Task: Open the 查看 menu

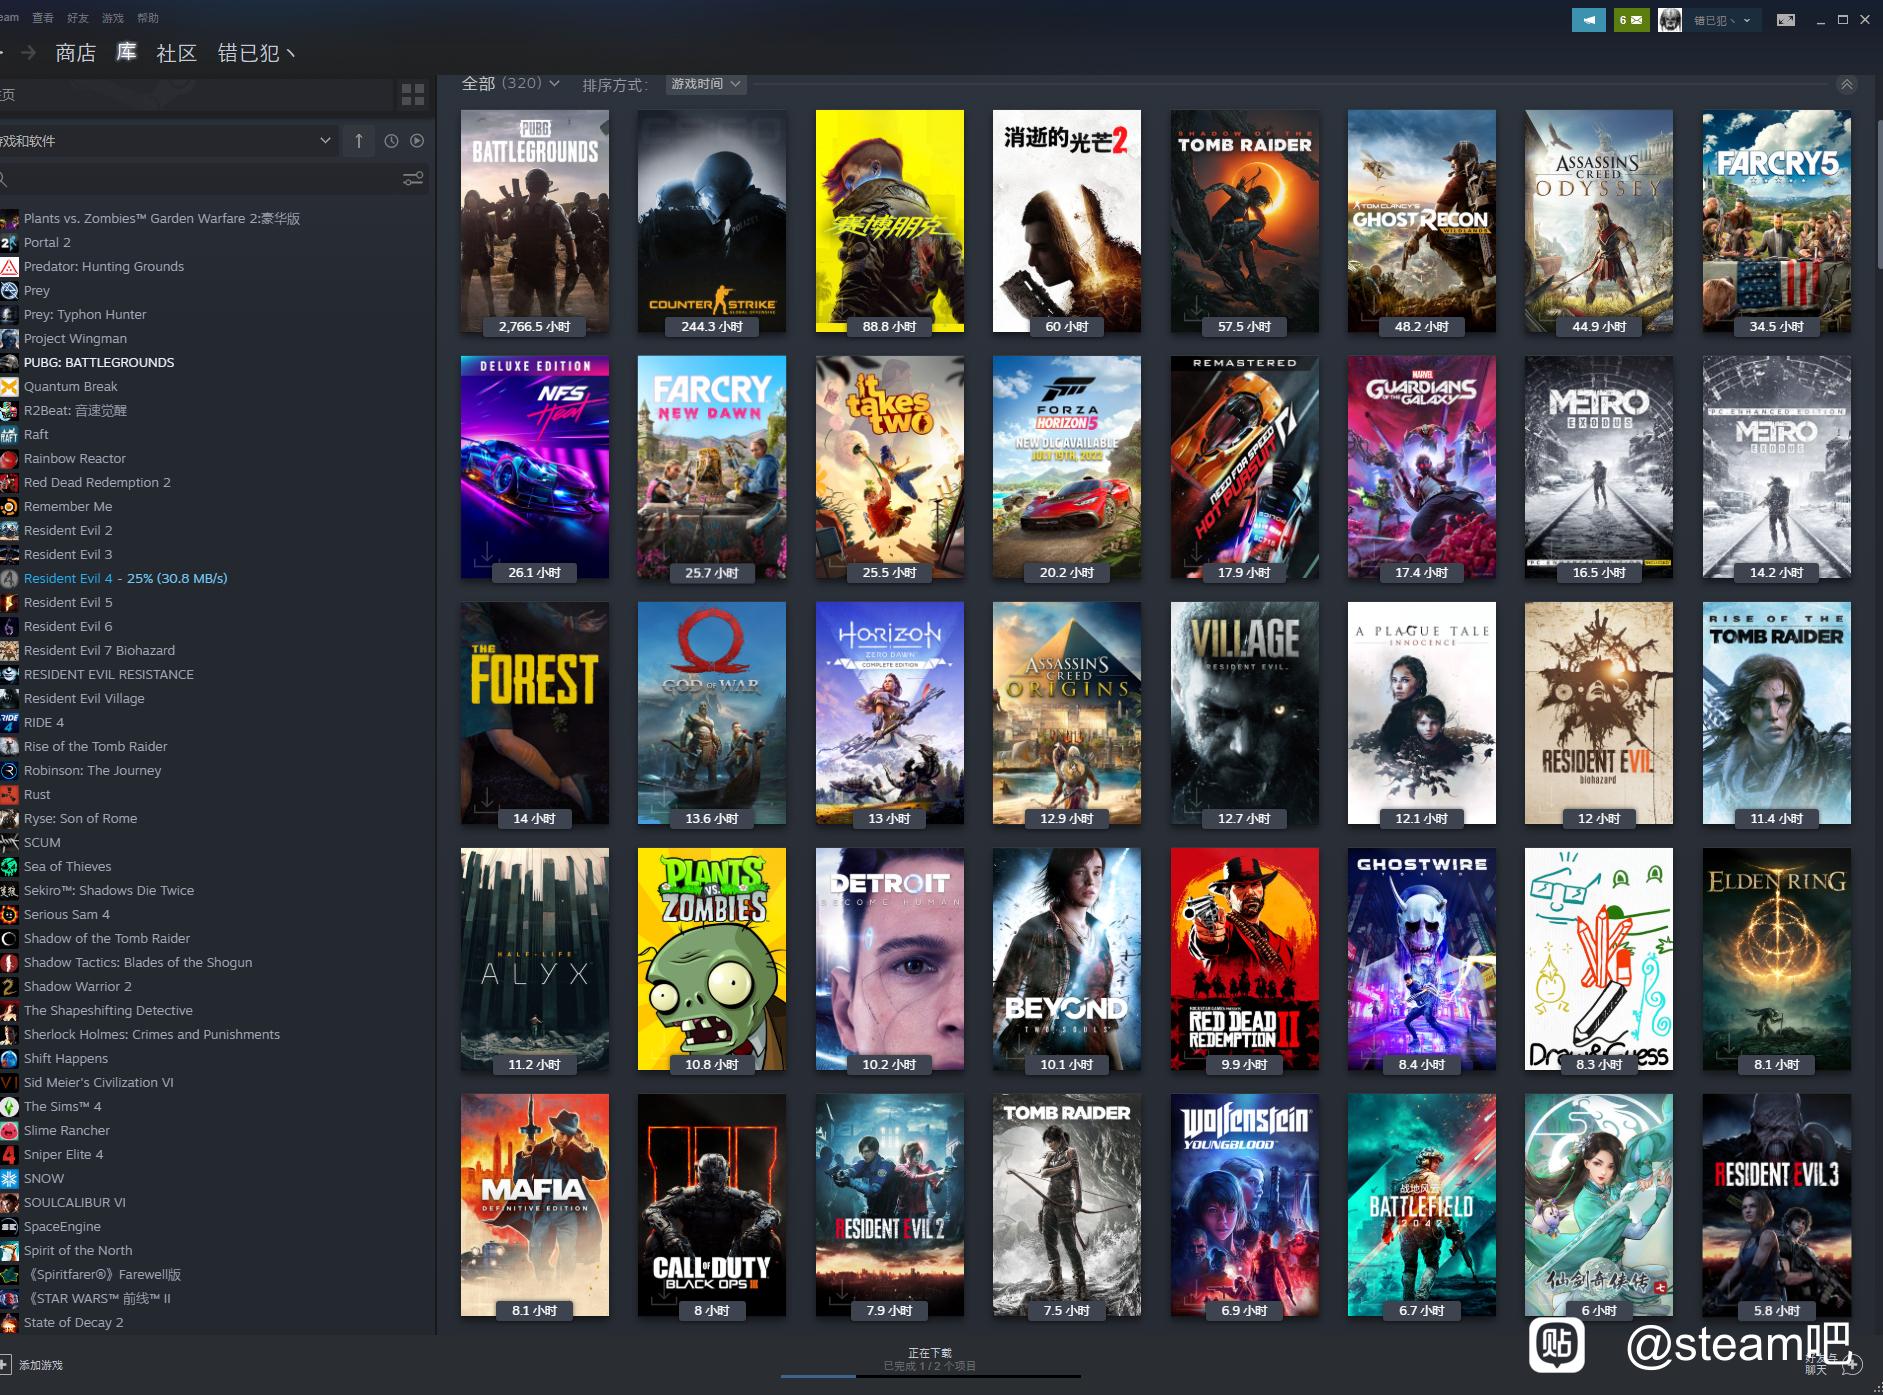Action: pos(43,18)
